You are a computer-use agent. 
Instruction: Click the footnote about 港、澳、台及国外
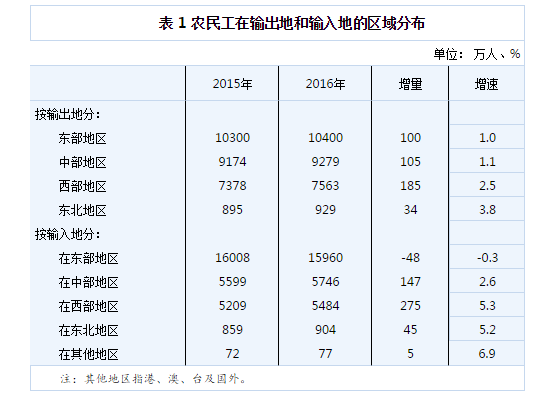[153, 379]
